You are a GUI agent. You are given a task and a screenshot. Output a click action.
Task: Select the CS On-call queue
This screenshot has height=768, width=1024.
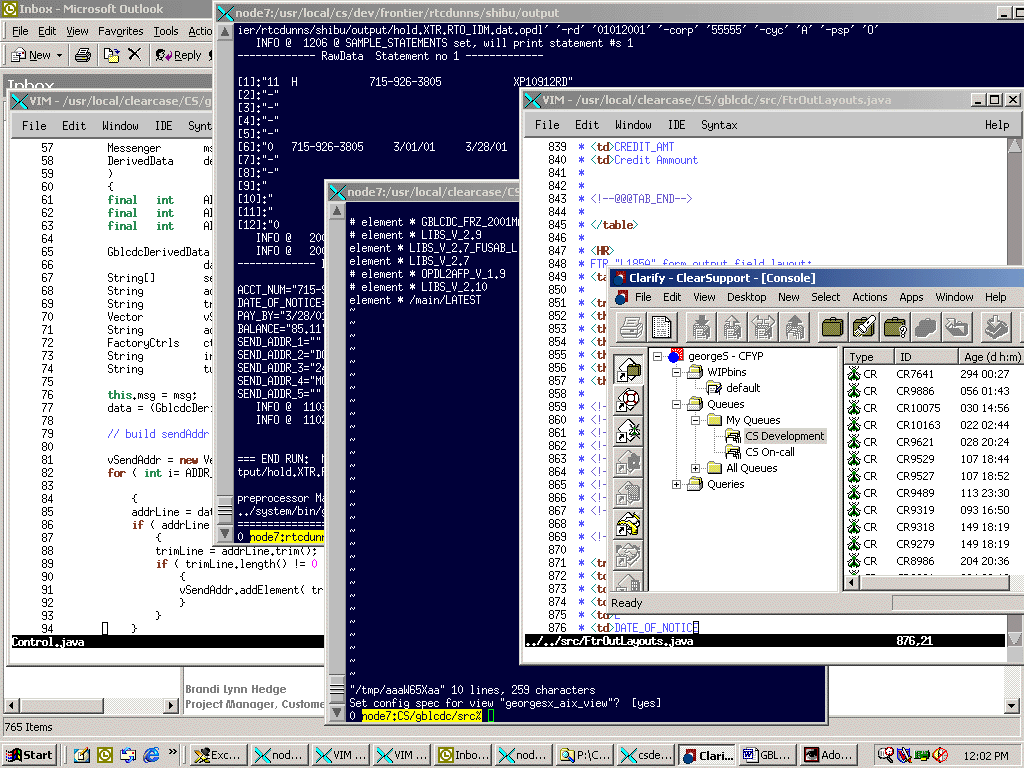[x=770, y=452]
